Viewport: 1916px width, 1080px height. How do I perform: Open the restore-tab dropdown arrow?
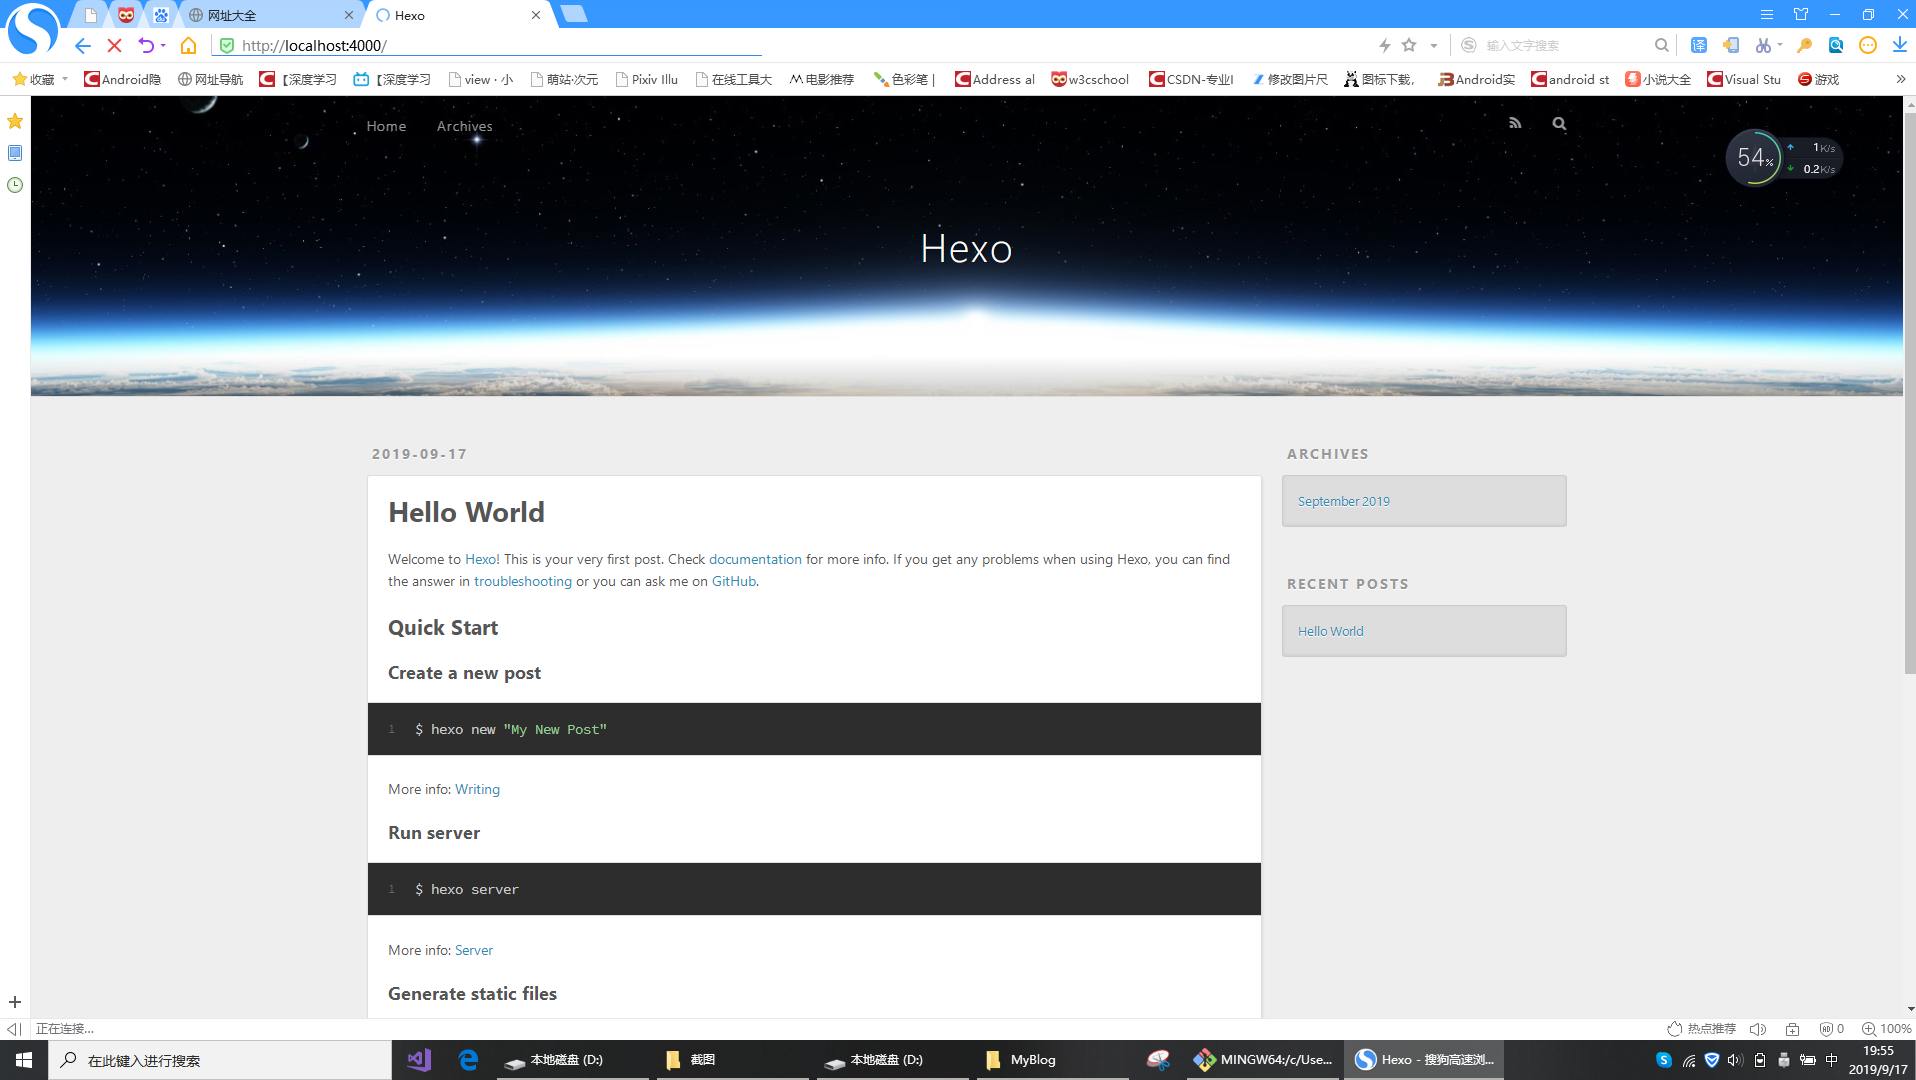pyautogui.click(x=163, y=45)
